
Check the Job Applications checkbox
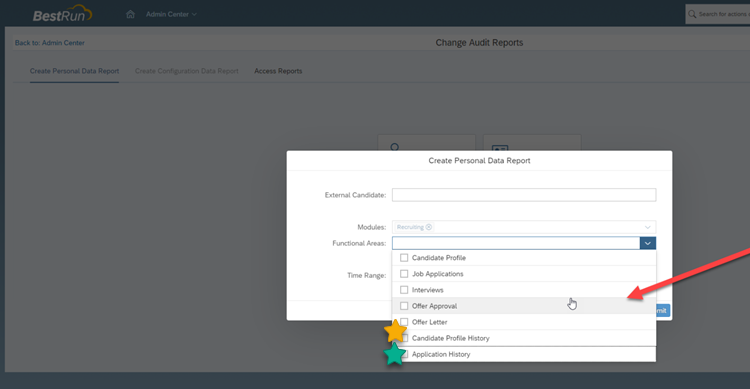(404, 274)
